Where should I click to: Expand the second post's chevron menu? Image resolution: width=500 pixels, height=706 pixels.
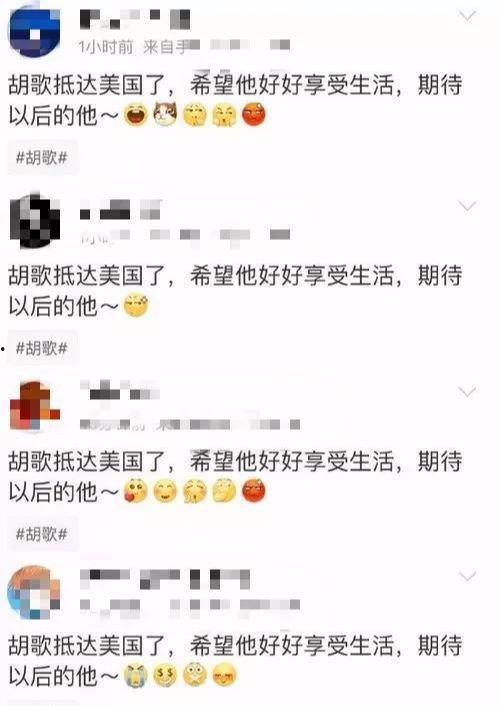pyautogui.click(x=467, y=206)
